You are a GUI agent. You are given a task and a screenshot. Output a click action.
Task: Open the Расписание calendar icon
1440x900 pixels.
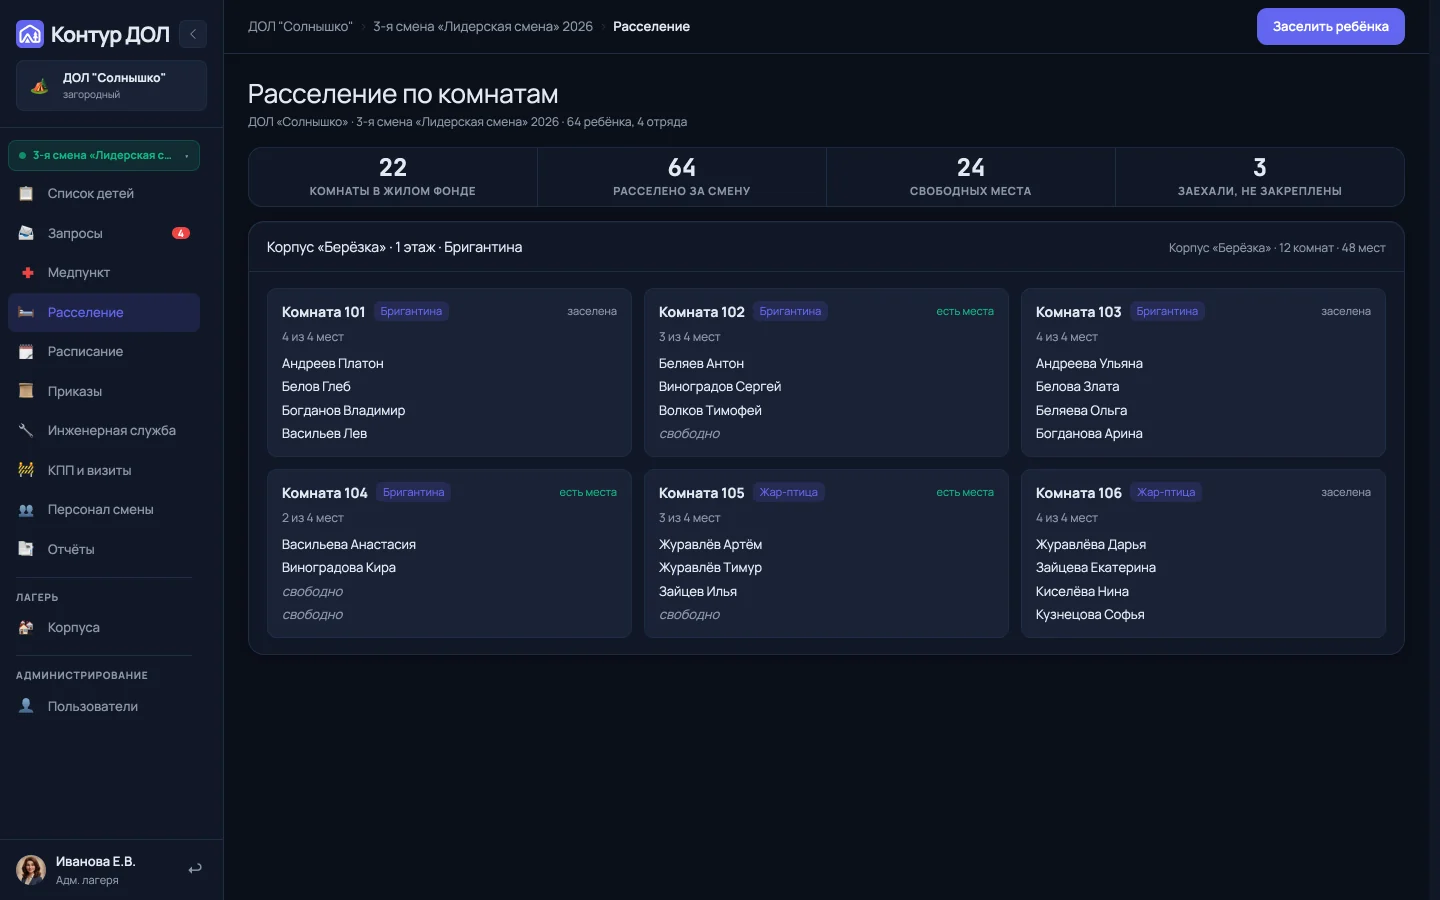coord(27,351)
